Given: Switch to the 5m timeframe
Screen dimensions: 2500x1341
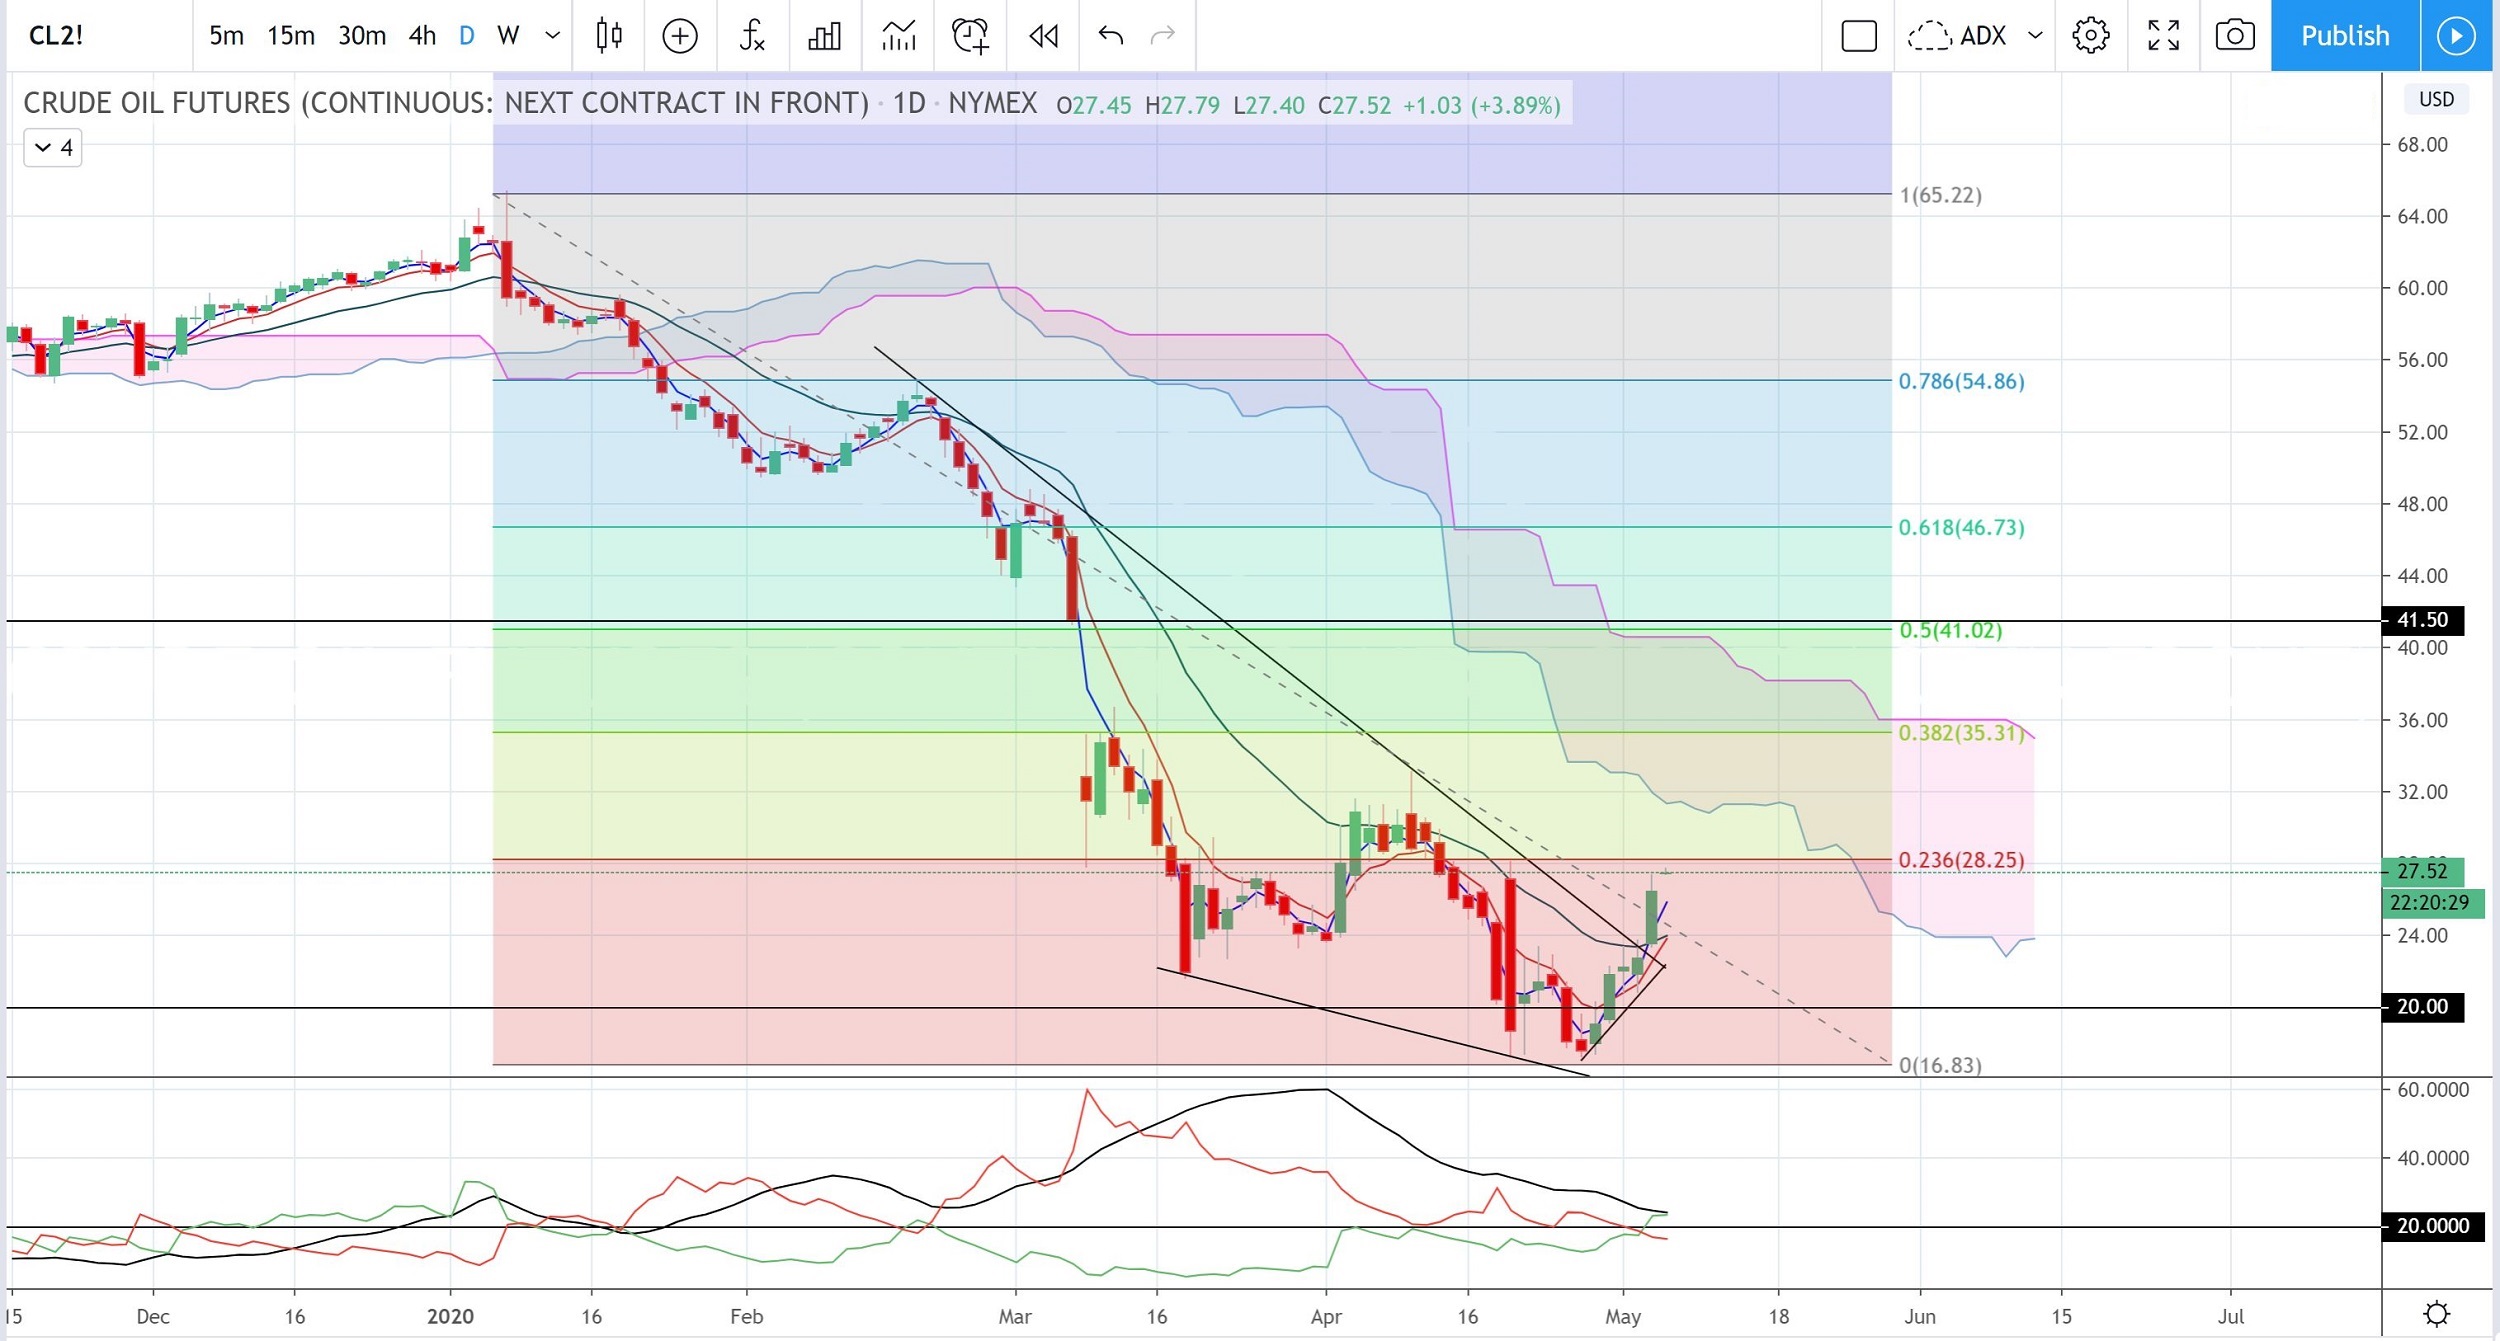Looking at the screenshot, I should tap(226, 36).
